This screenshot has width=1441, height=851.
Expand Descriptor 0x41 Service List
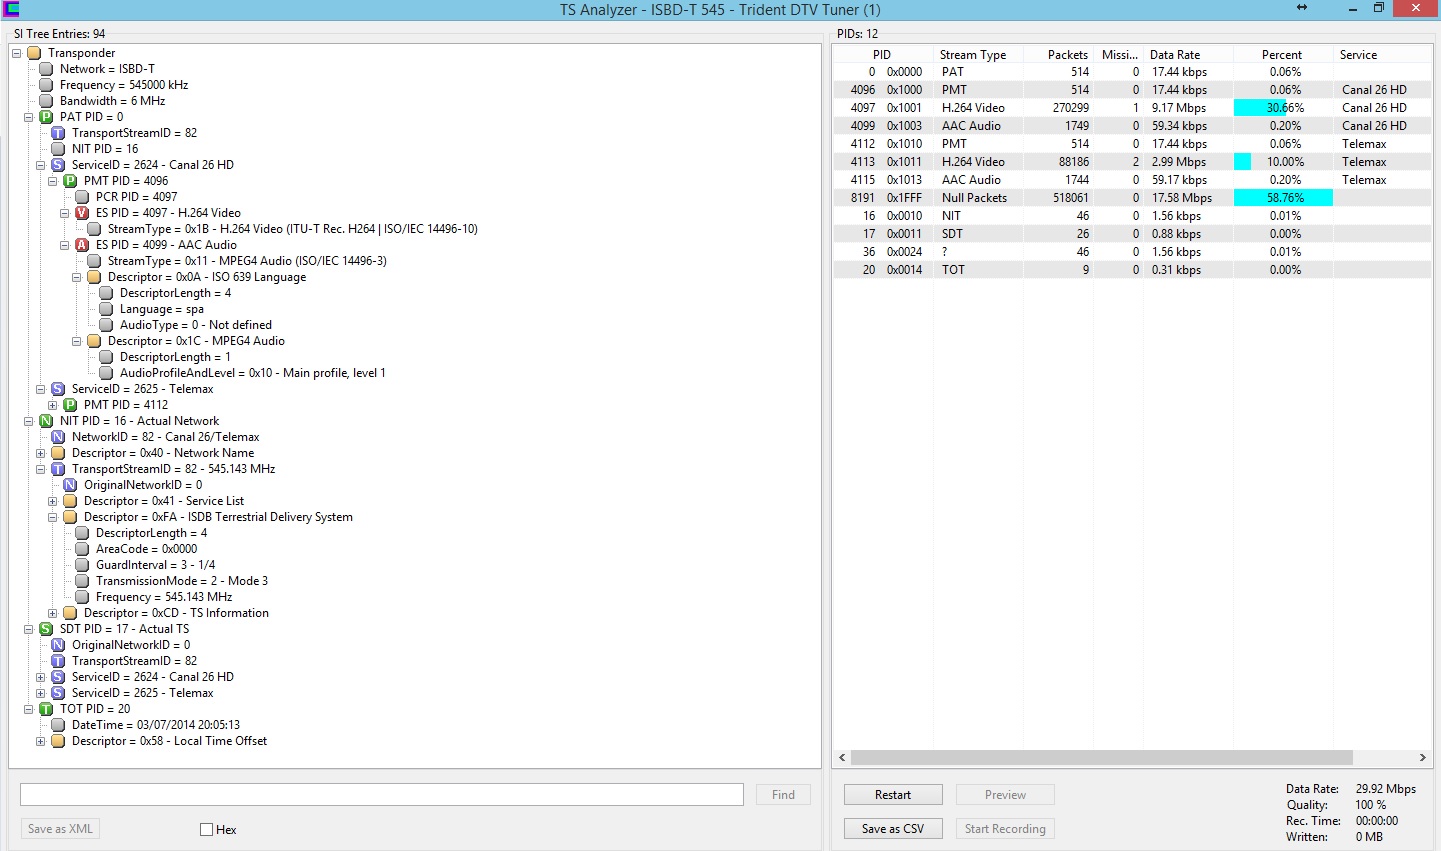tap(53, 501)
